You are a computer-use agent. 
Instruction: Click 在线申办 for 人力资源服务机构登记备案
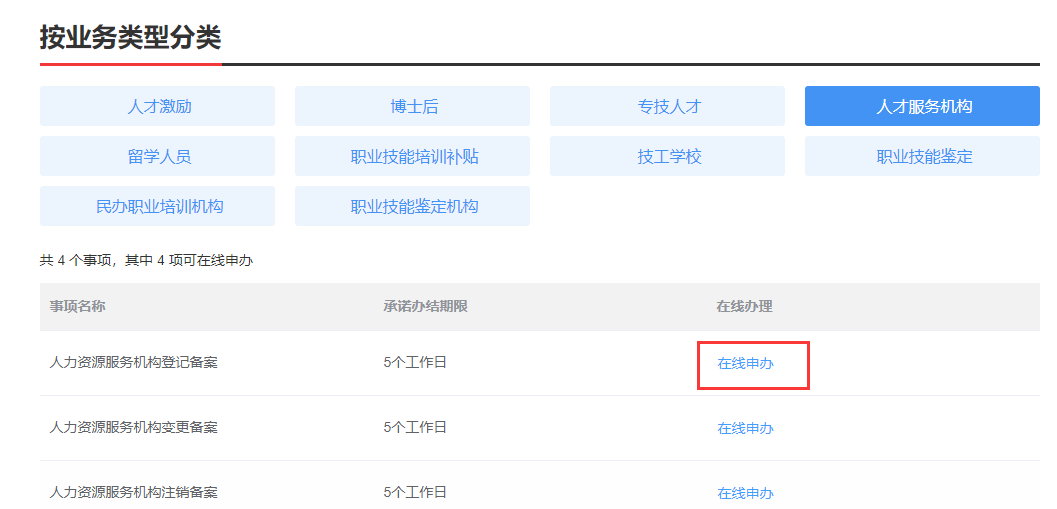coord(746,363)
